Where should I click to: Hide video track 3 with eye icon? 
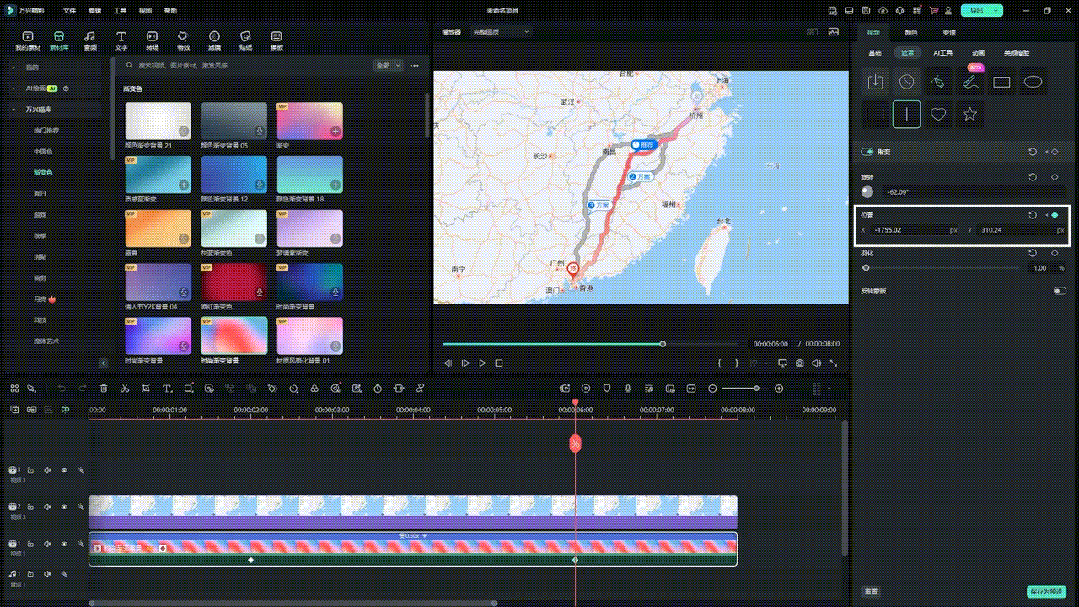pos(65,471)
